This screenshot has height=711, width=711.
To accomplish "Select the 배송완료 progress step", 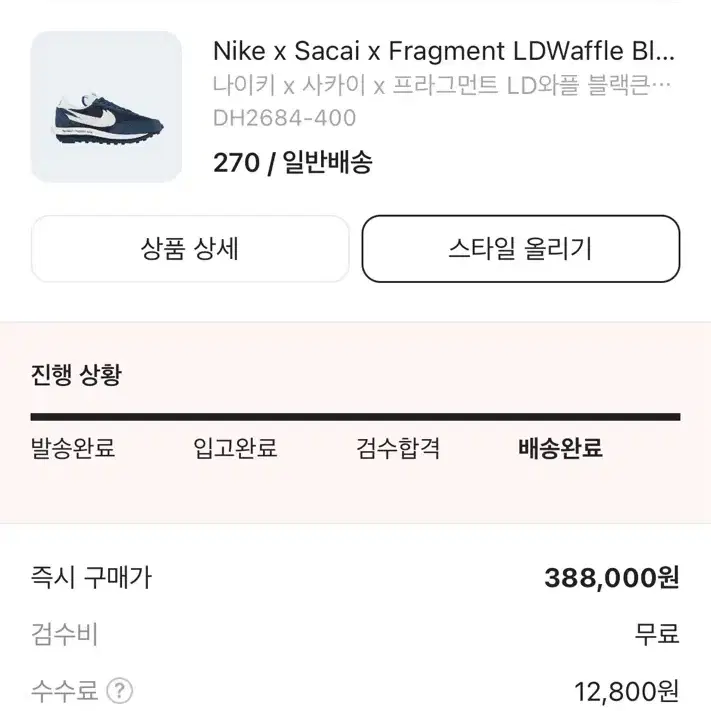I will point(560,448).
